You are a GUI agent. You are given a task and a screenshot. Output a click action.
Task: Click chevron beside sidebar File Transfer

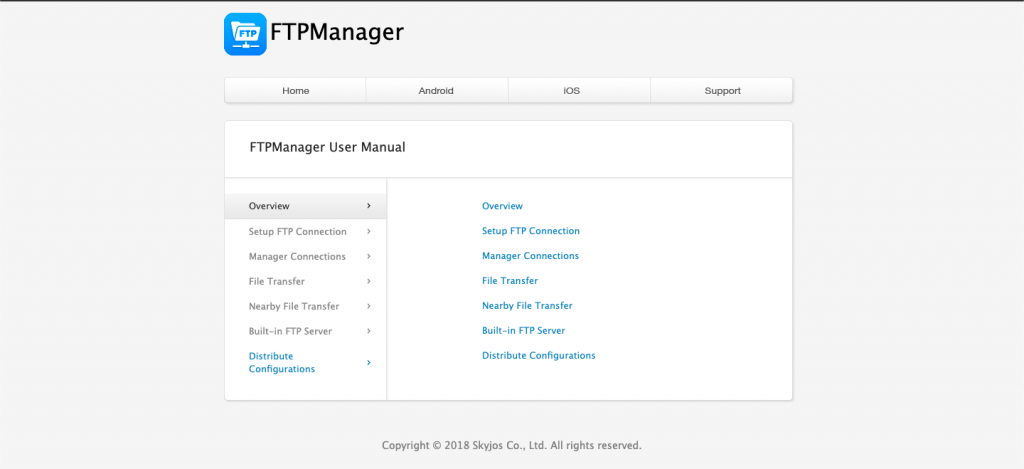tap(369, 281)
